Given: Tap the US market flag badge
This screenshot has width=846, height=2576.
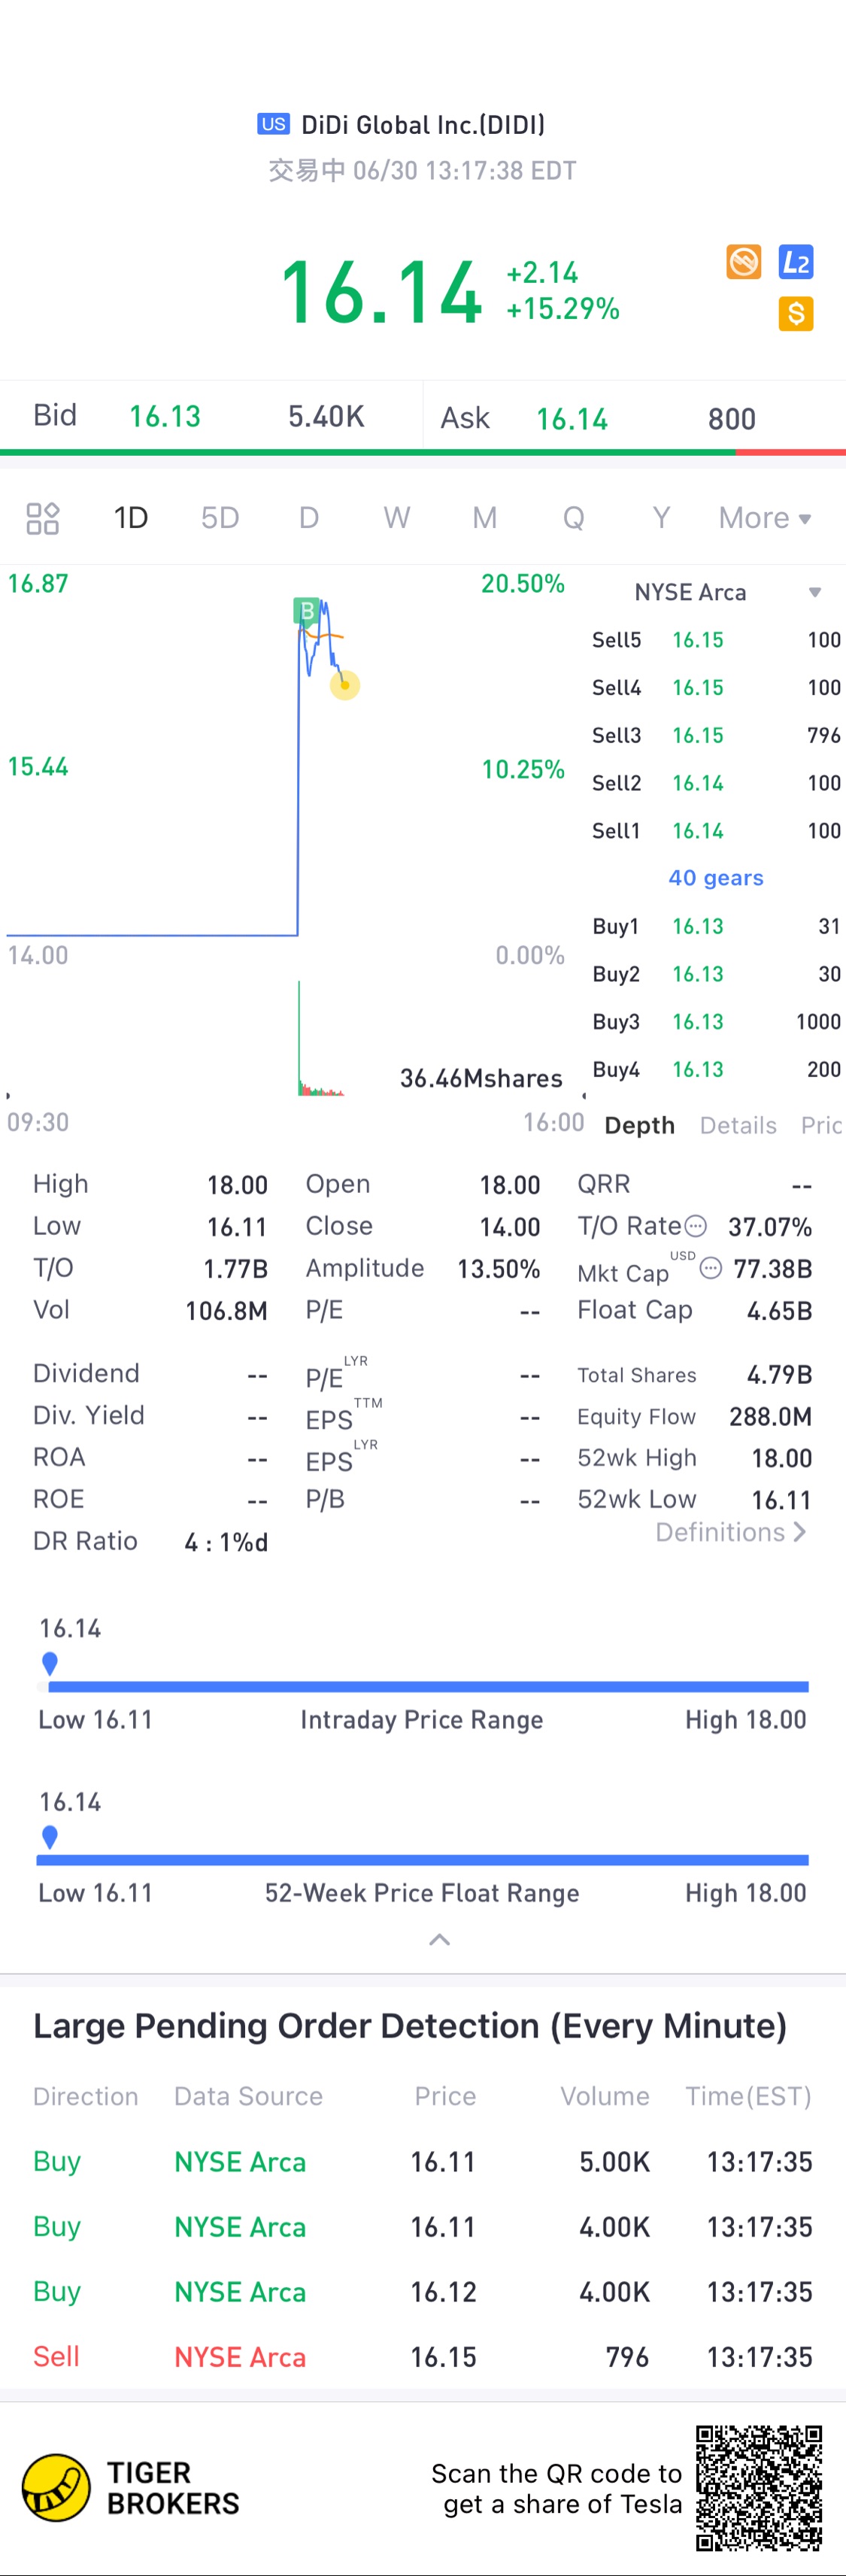Looking at the screenshot, I should 273,124.
